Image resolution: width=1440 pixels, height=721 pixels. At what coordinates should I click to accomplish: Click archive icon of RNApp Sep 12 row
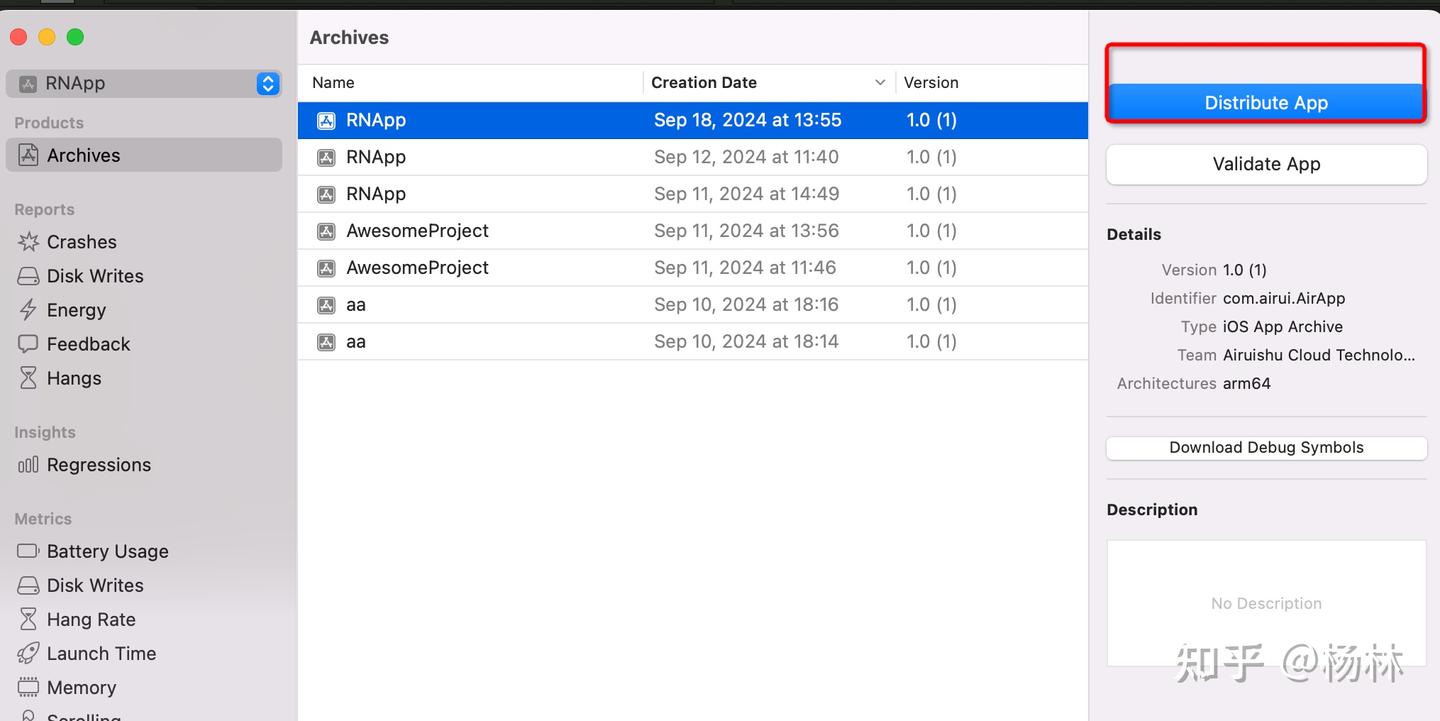pos(326,158)
